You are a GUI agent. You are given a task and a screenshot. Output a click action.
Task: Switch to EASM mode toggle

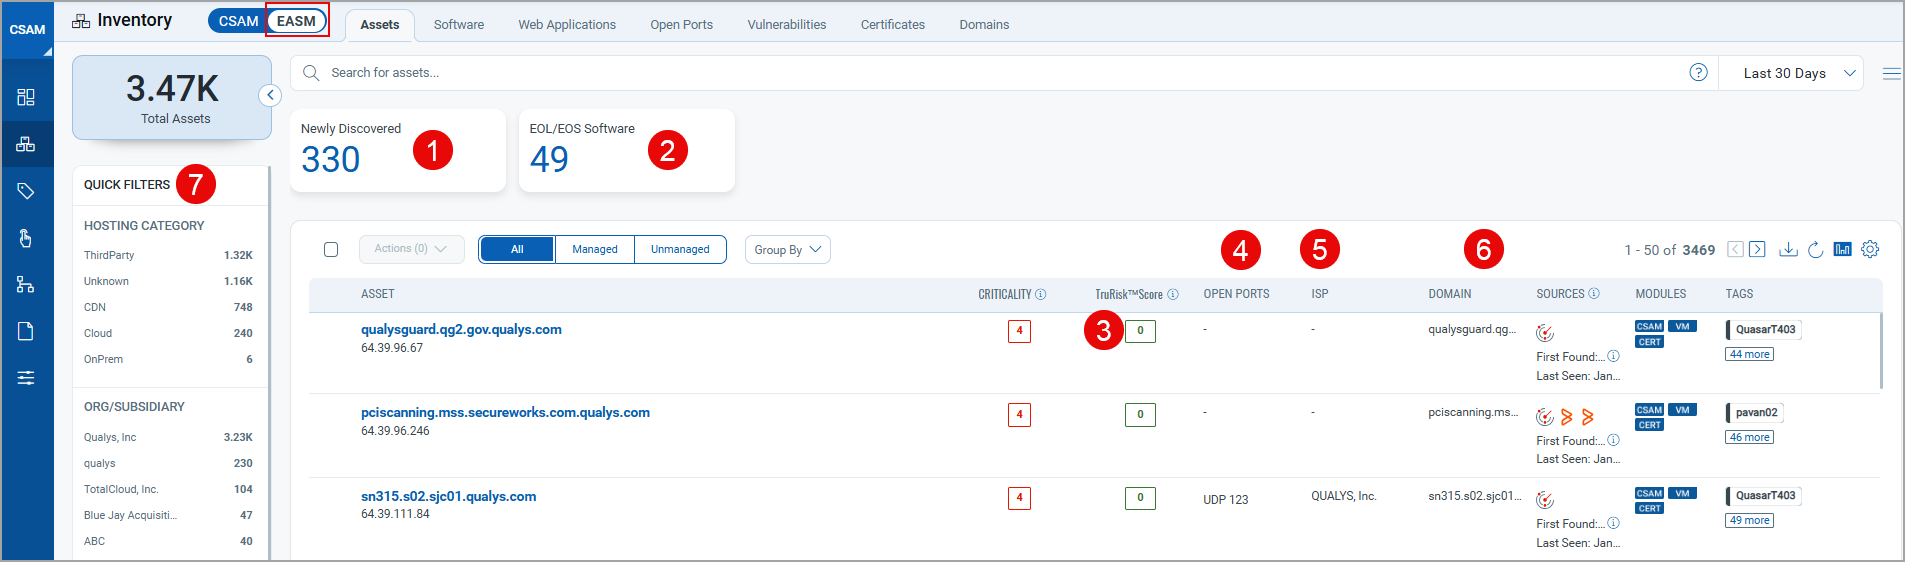tap(296, 21)
